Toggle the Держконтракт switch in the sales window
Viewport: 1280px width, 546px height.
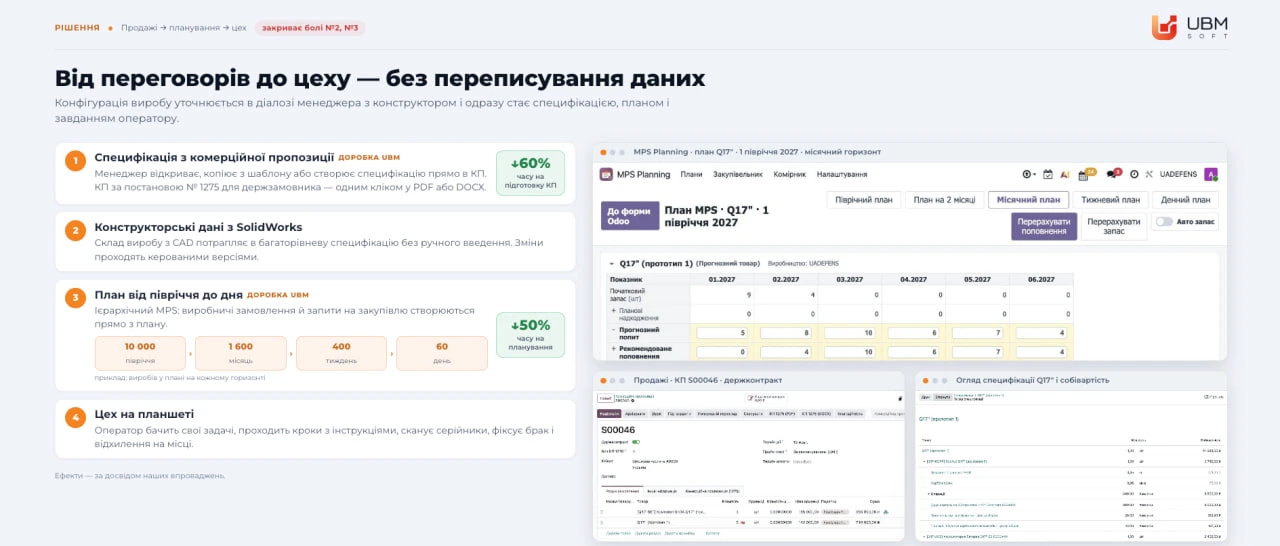coord(636,441)
